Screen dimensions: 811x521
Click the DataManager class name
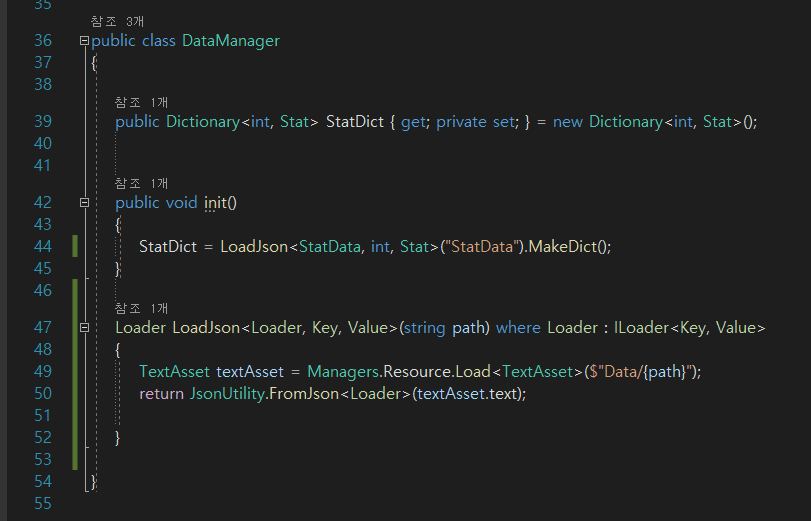(230, 41)
